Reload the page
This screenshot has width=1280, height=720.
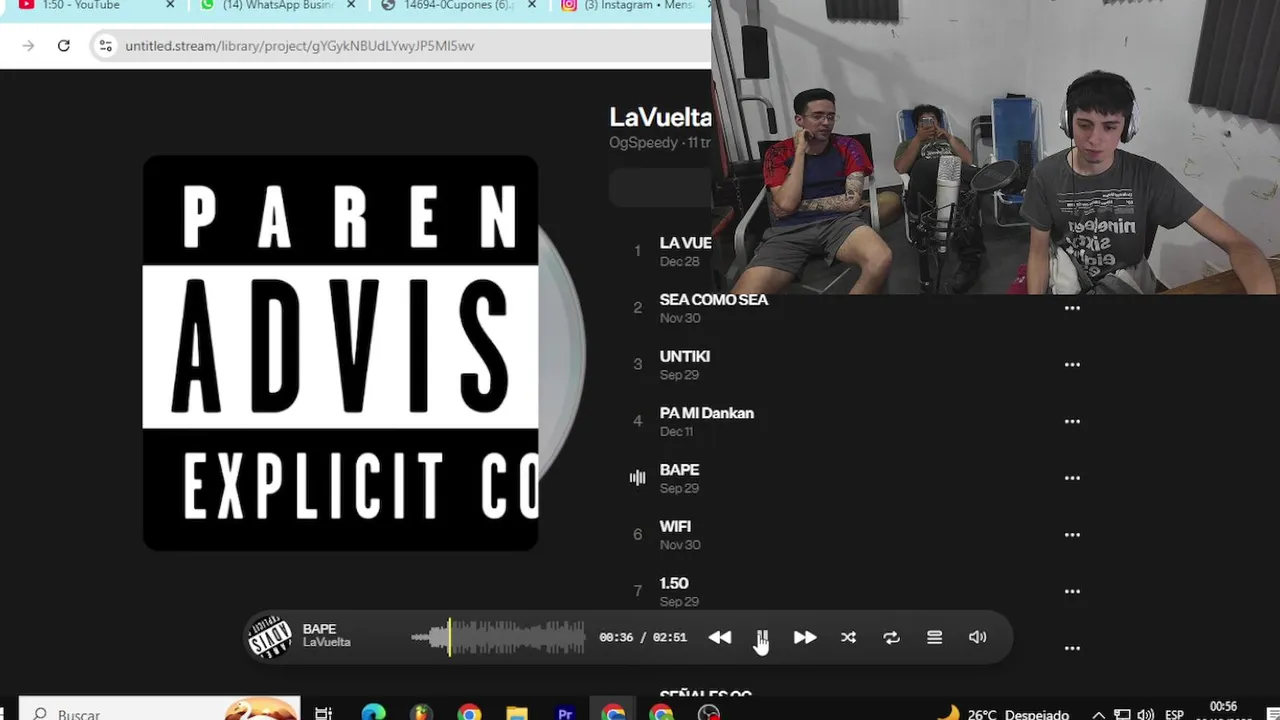click(x=64, y=46)
